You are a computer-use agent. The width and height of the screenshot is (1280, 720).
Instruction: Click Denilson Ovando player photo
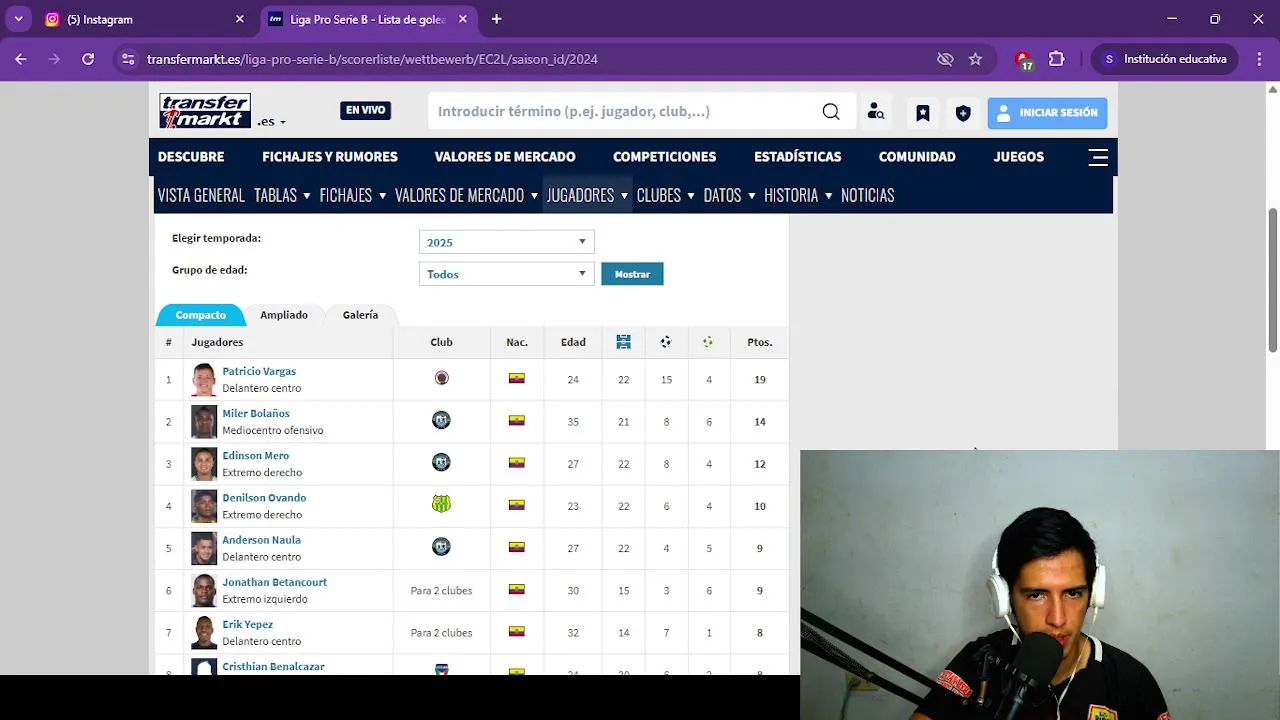click(204, 505)
